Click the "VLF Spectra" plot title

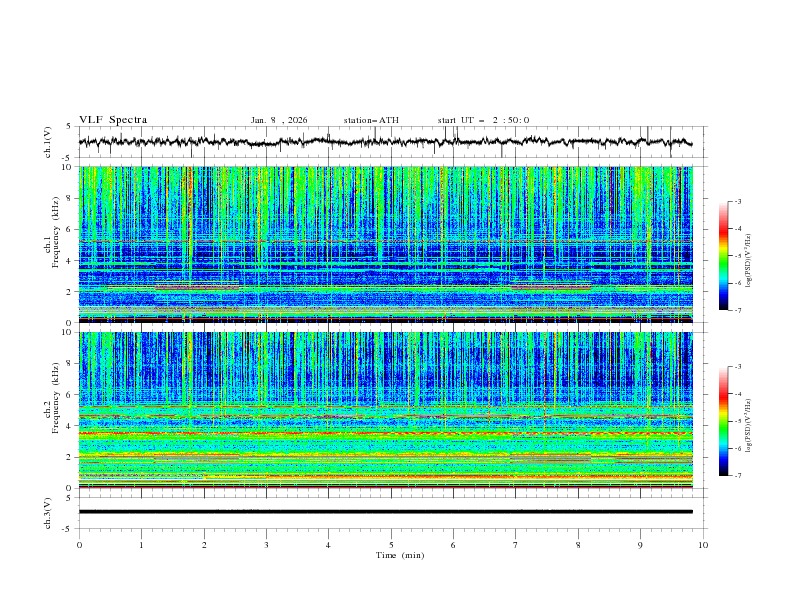113,120
